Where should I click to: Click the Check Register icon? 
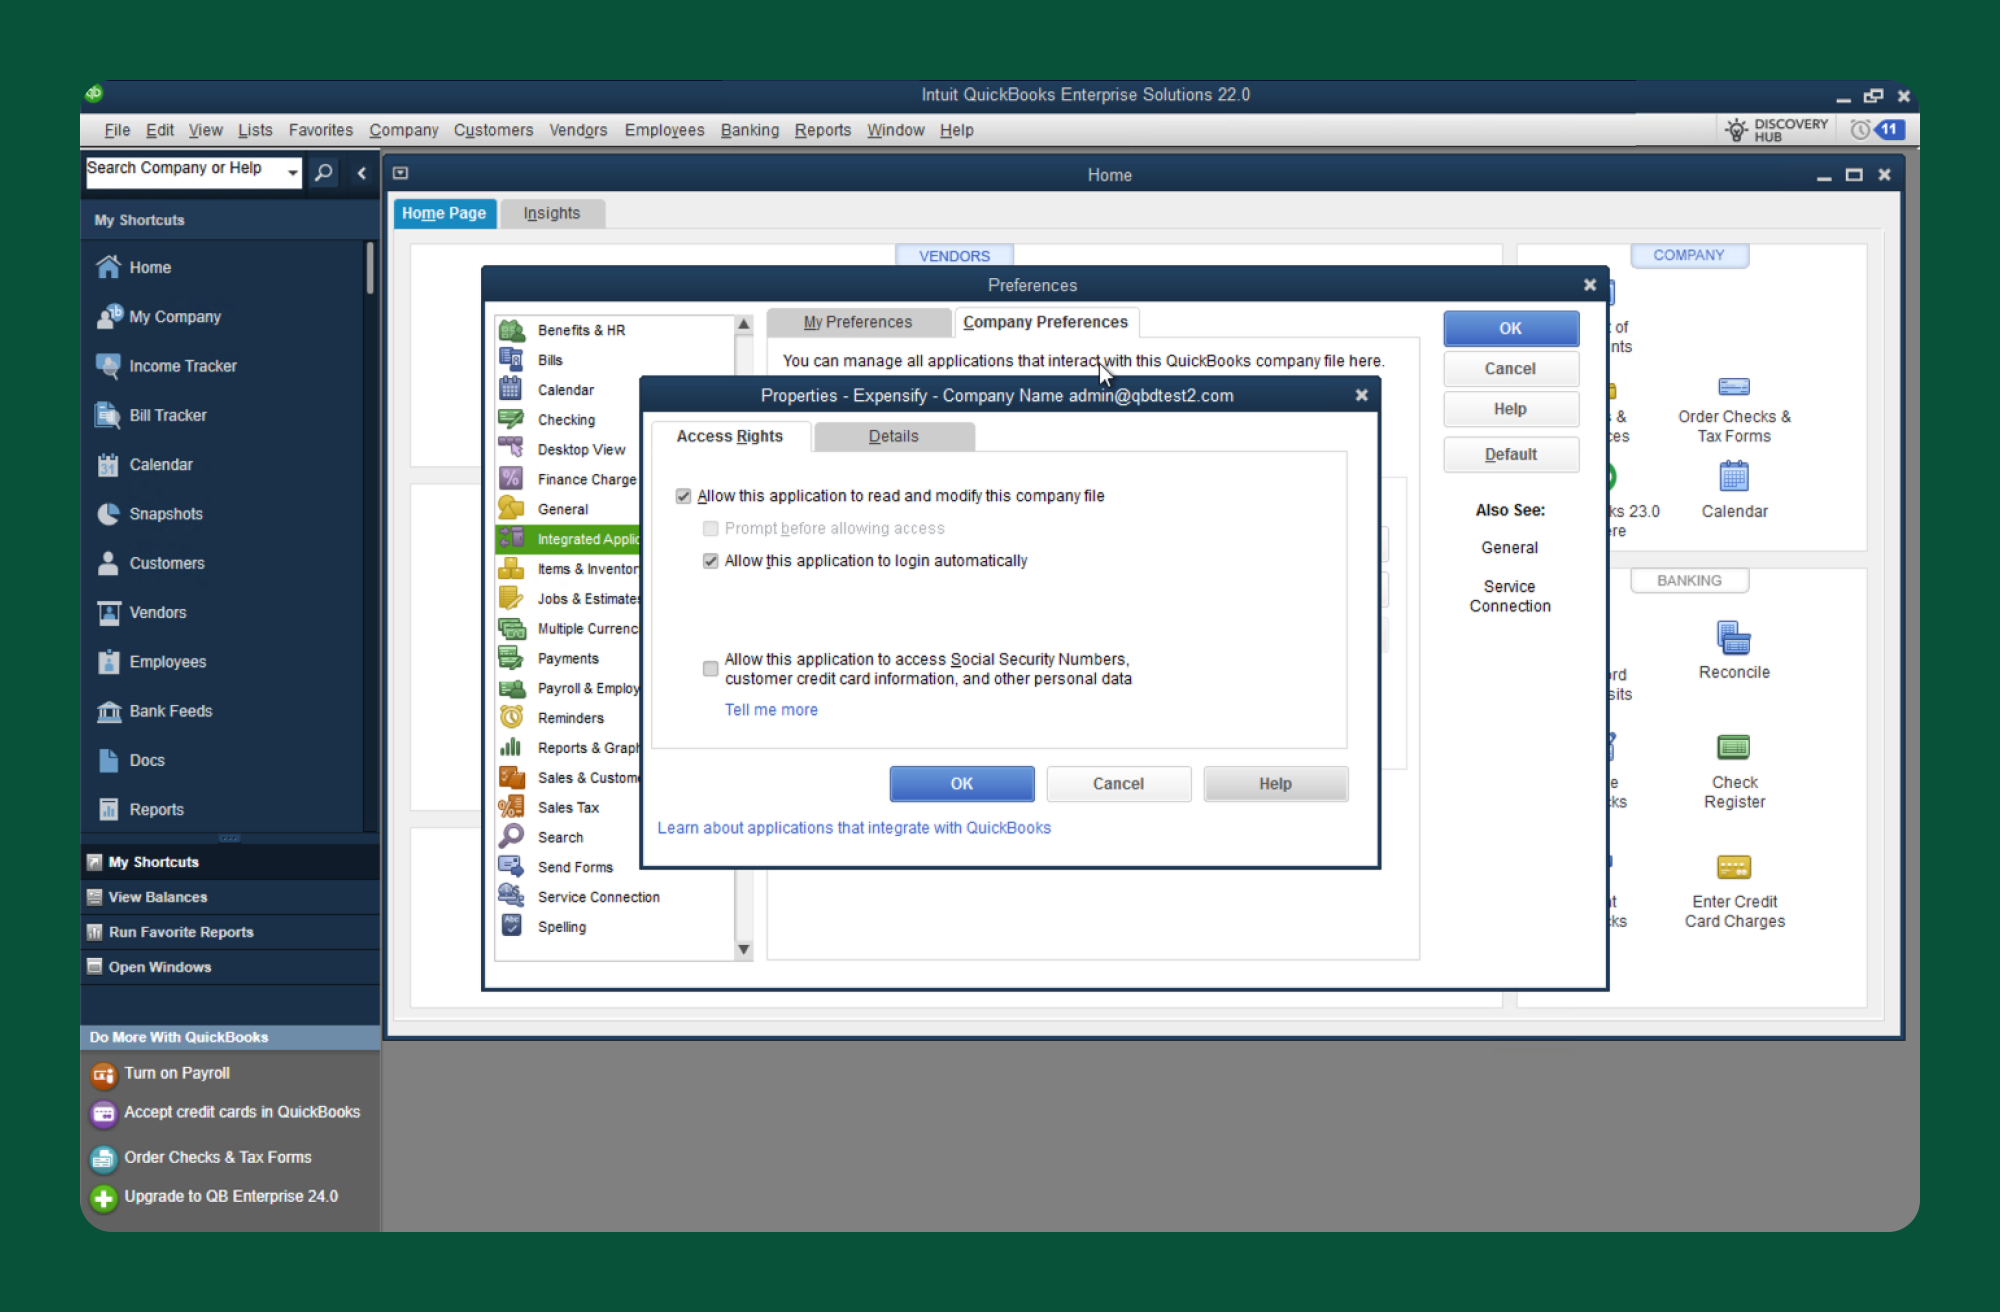(1732, 748)
